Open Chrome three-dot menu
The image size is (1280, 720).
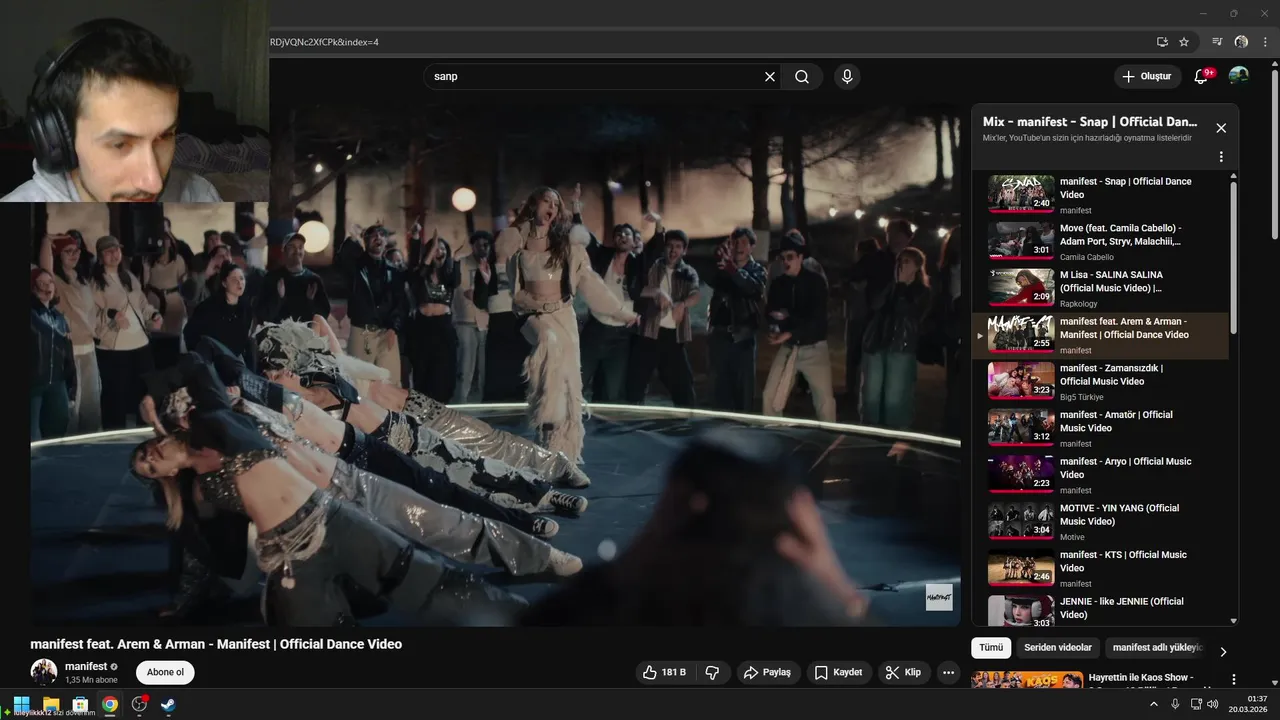[1265, 42]
